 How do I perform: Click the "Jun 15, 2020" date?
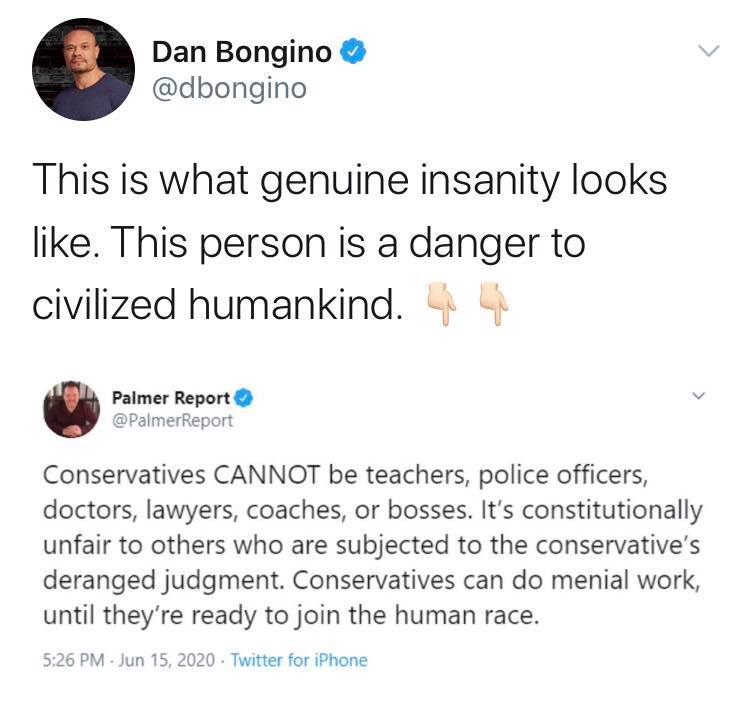tap(166, 660)
